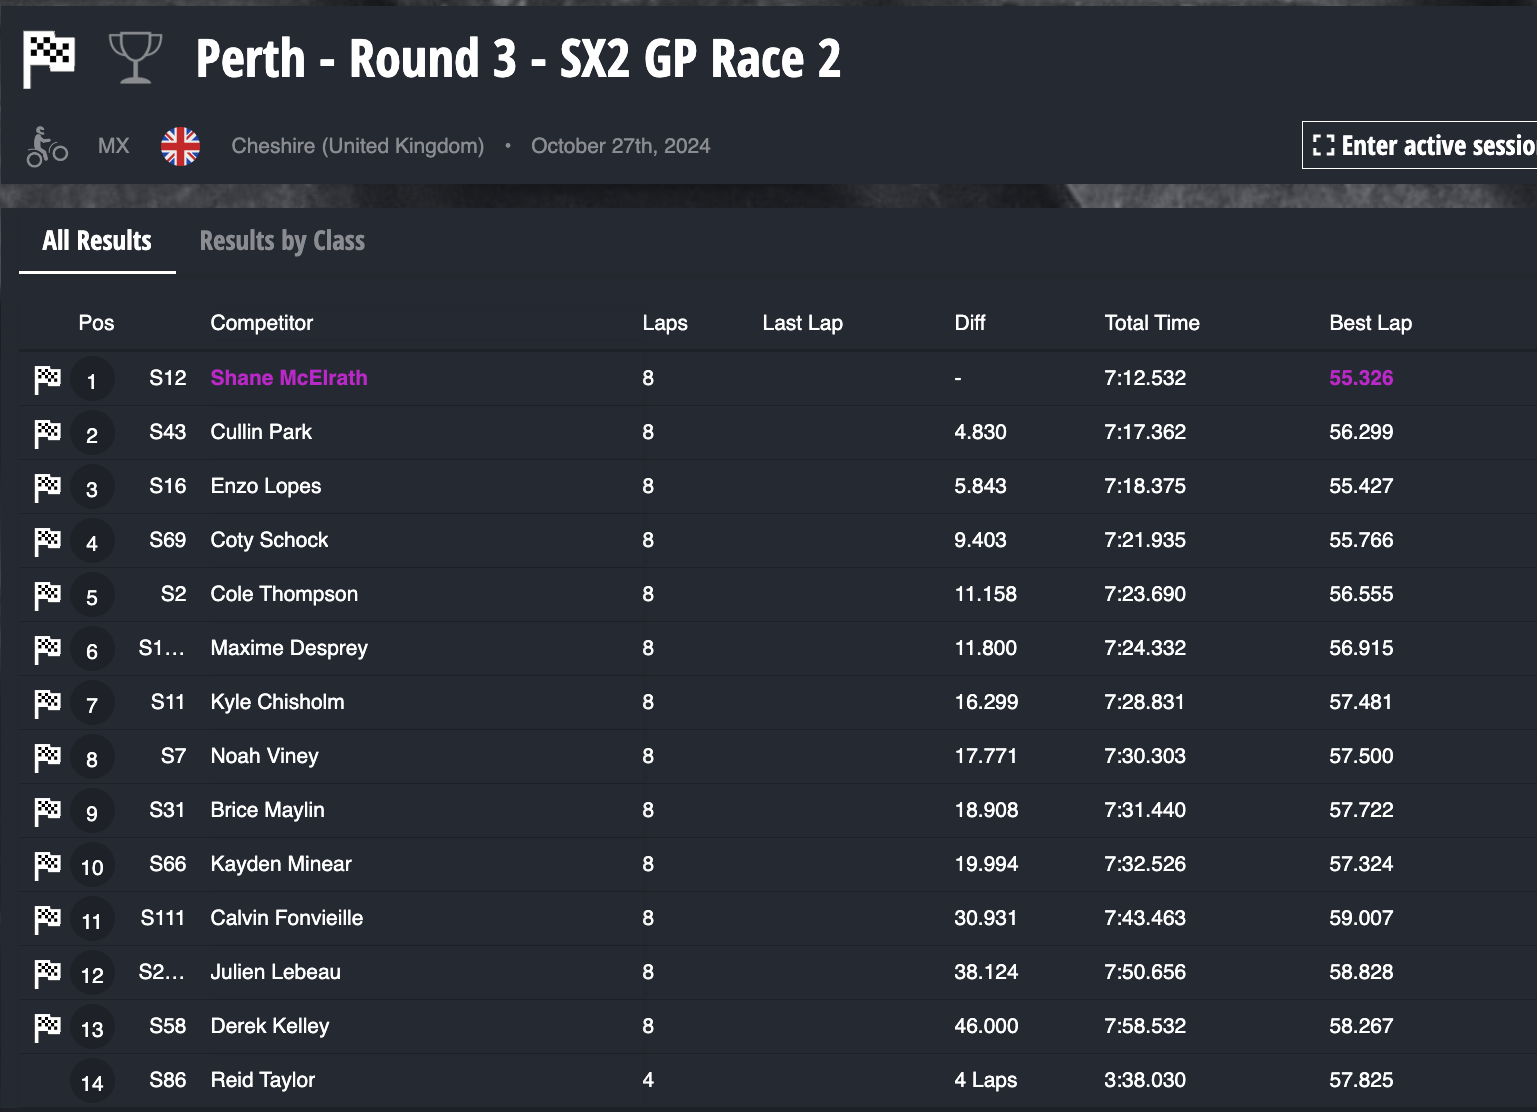Click rider number S69

pyautogui.click(x=168, y=540)
